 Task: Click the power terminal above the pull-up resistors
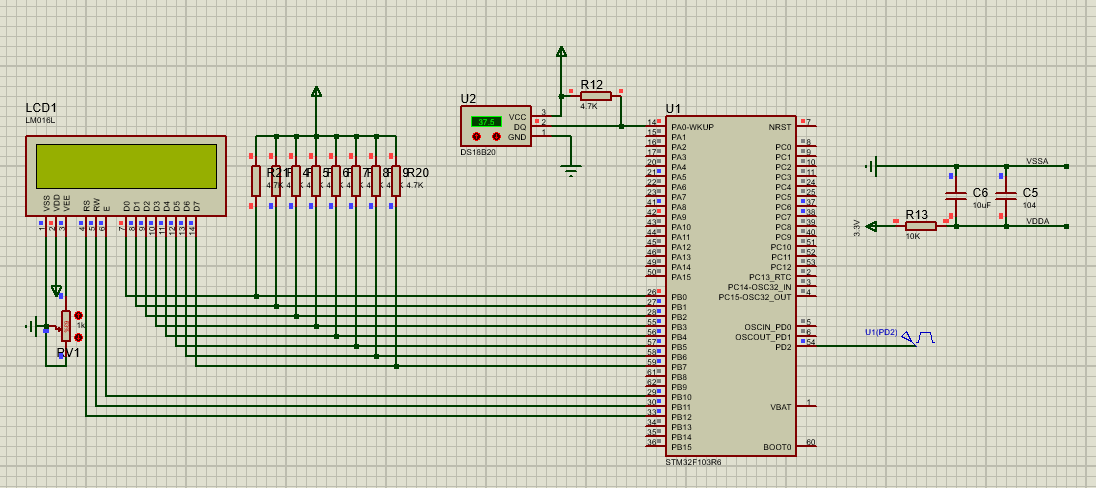(x=316, y=92)
